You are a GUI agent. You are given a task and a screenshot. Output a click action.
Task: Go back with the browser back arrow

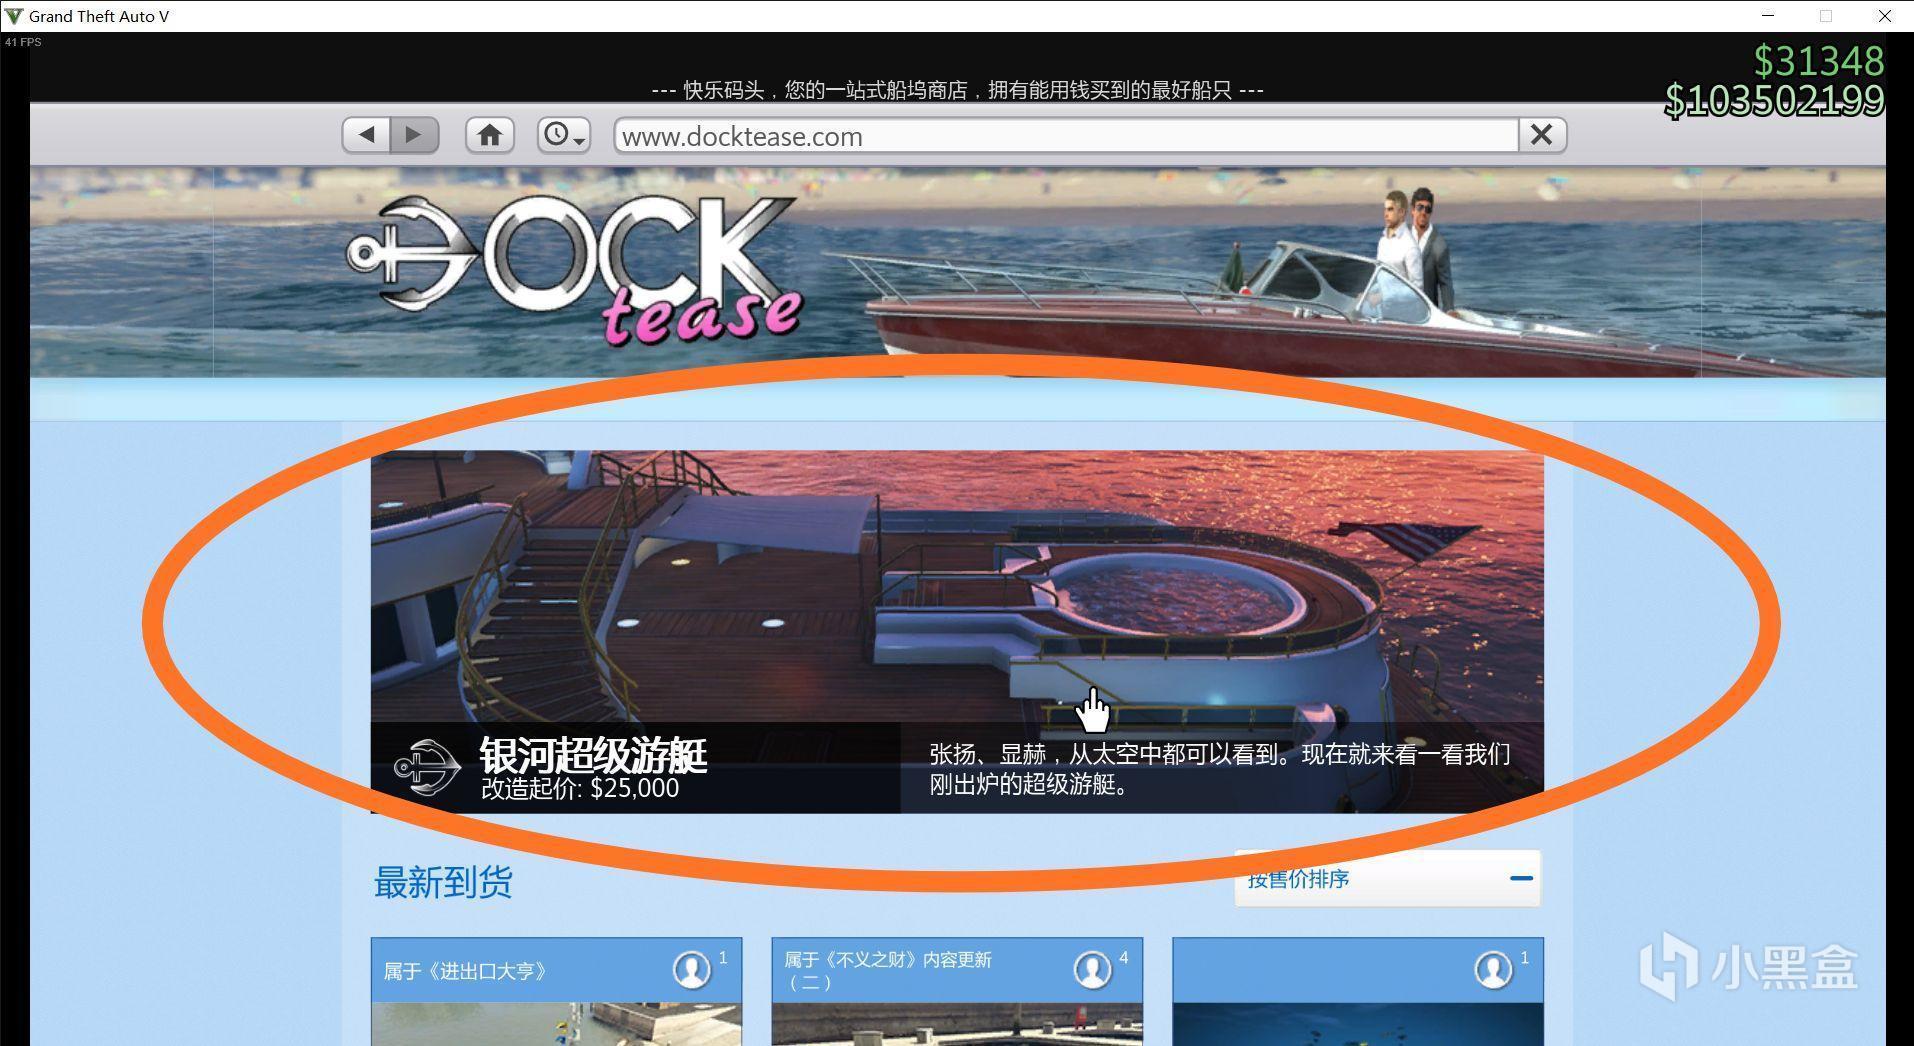(x=366, y=135)
